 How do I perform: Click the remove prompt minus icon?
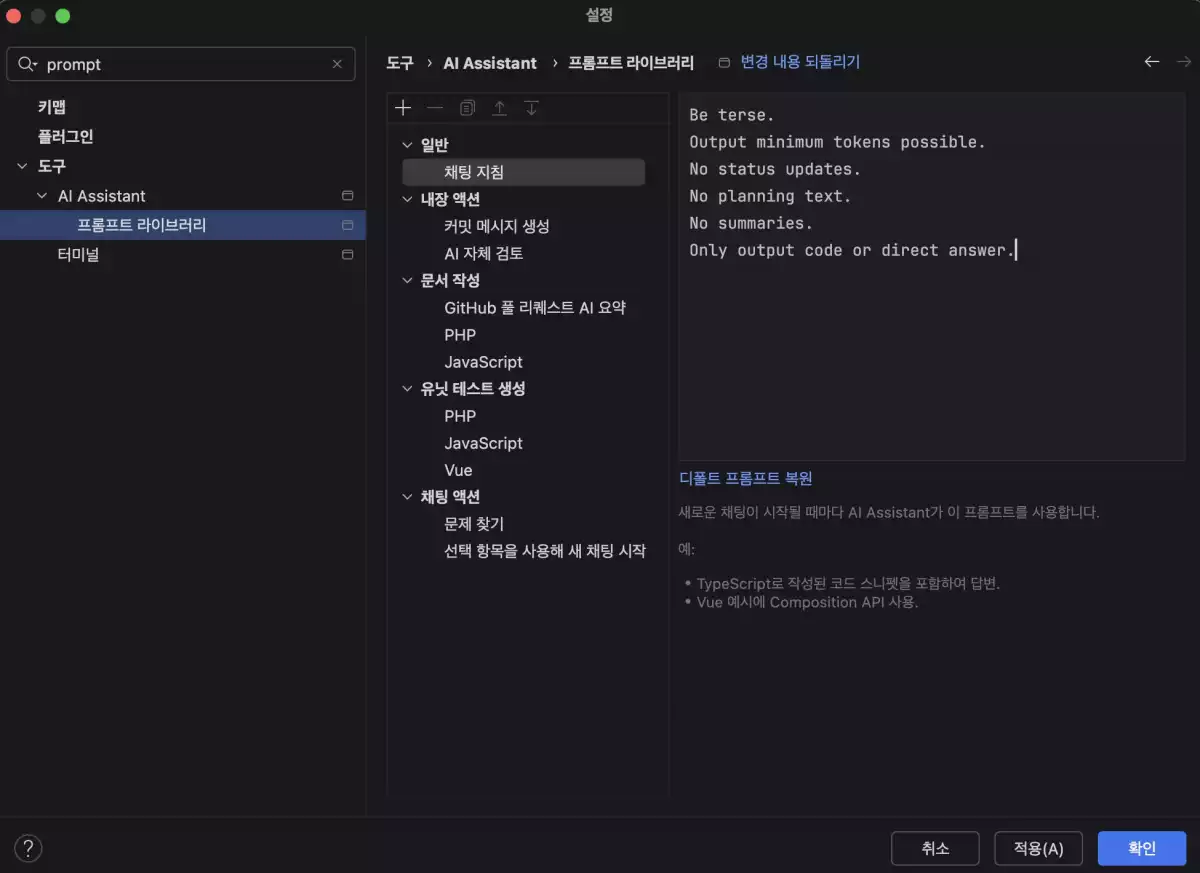point(435,108)
